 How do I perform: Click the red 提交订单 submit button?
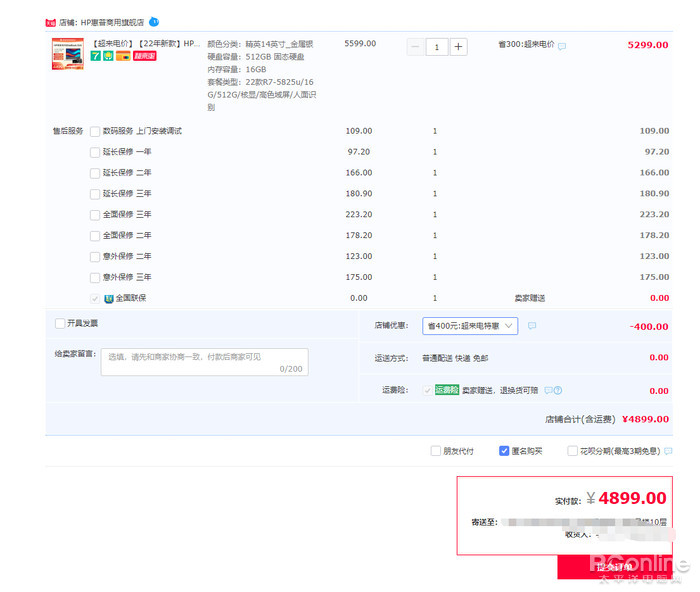click(614, 567)
